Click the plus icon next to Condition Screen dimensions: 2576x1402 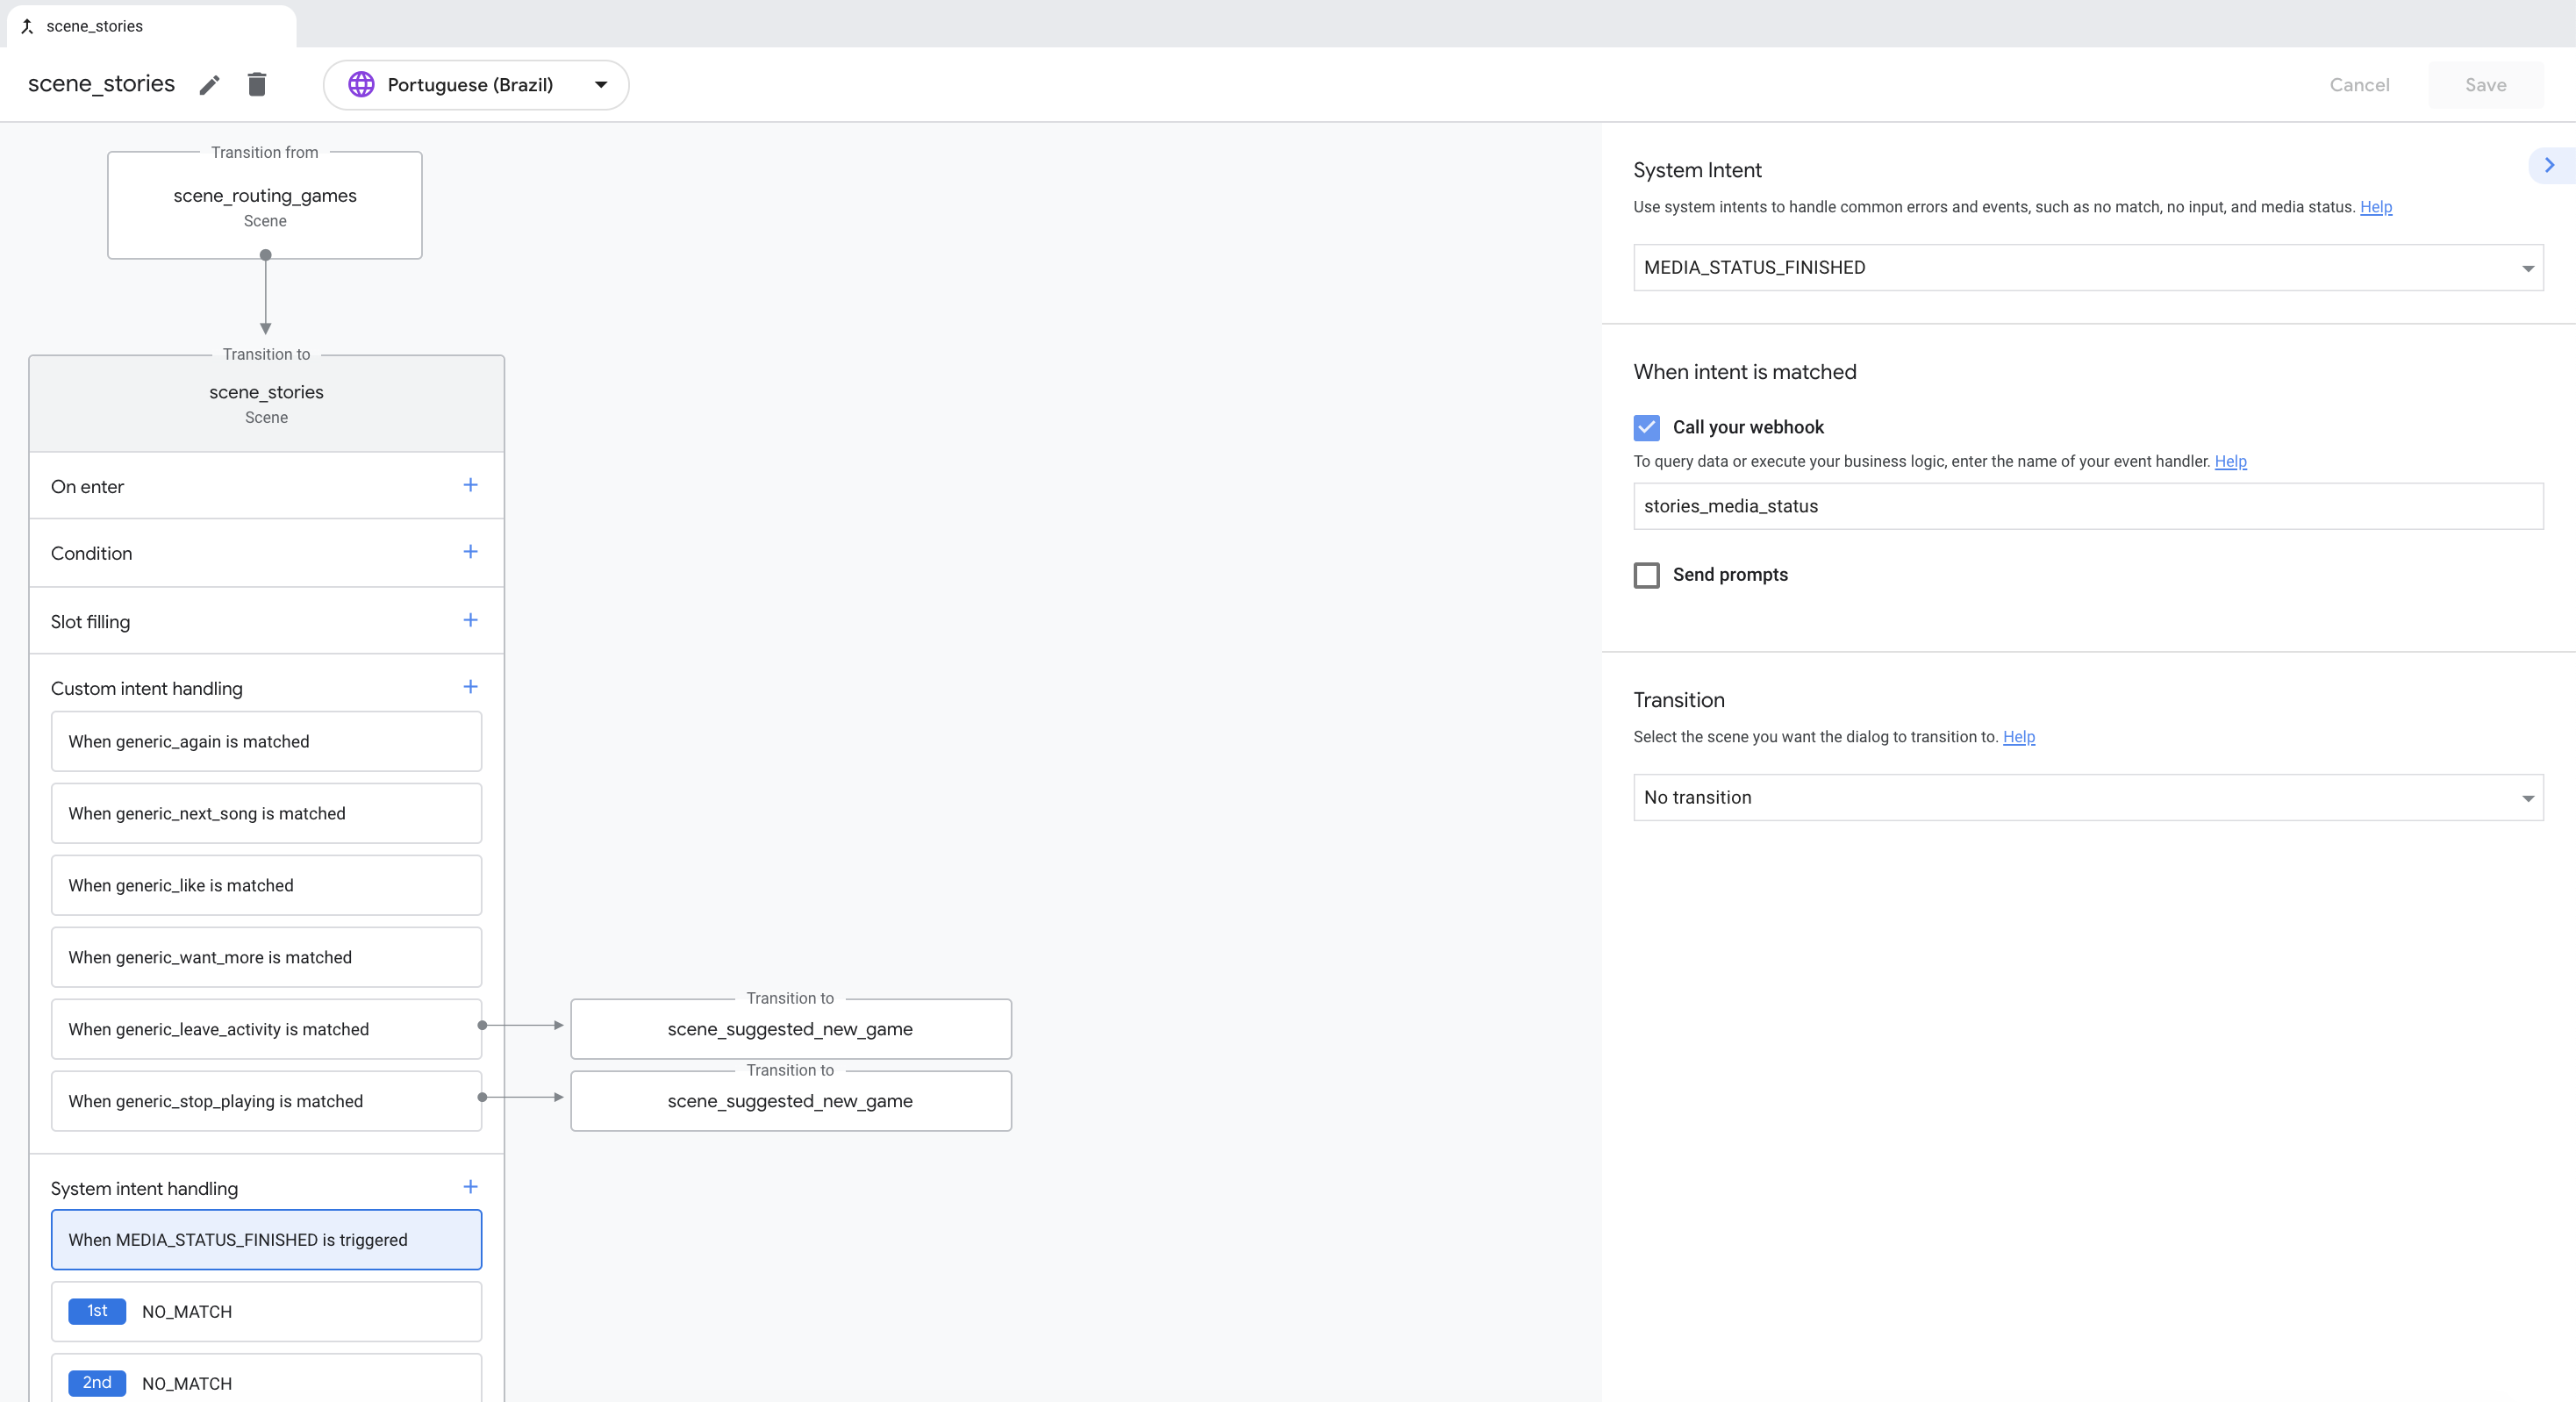coord(470,552)
